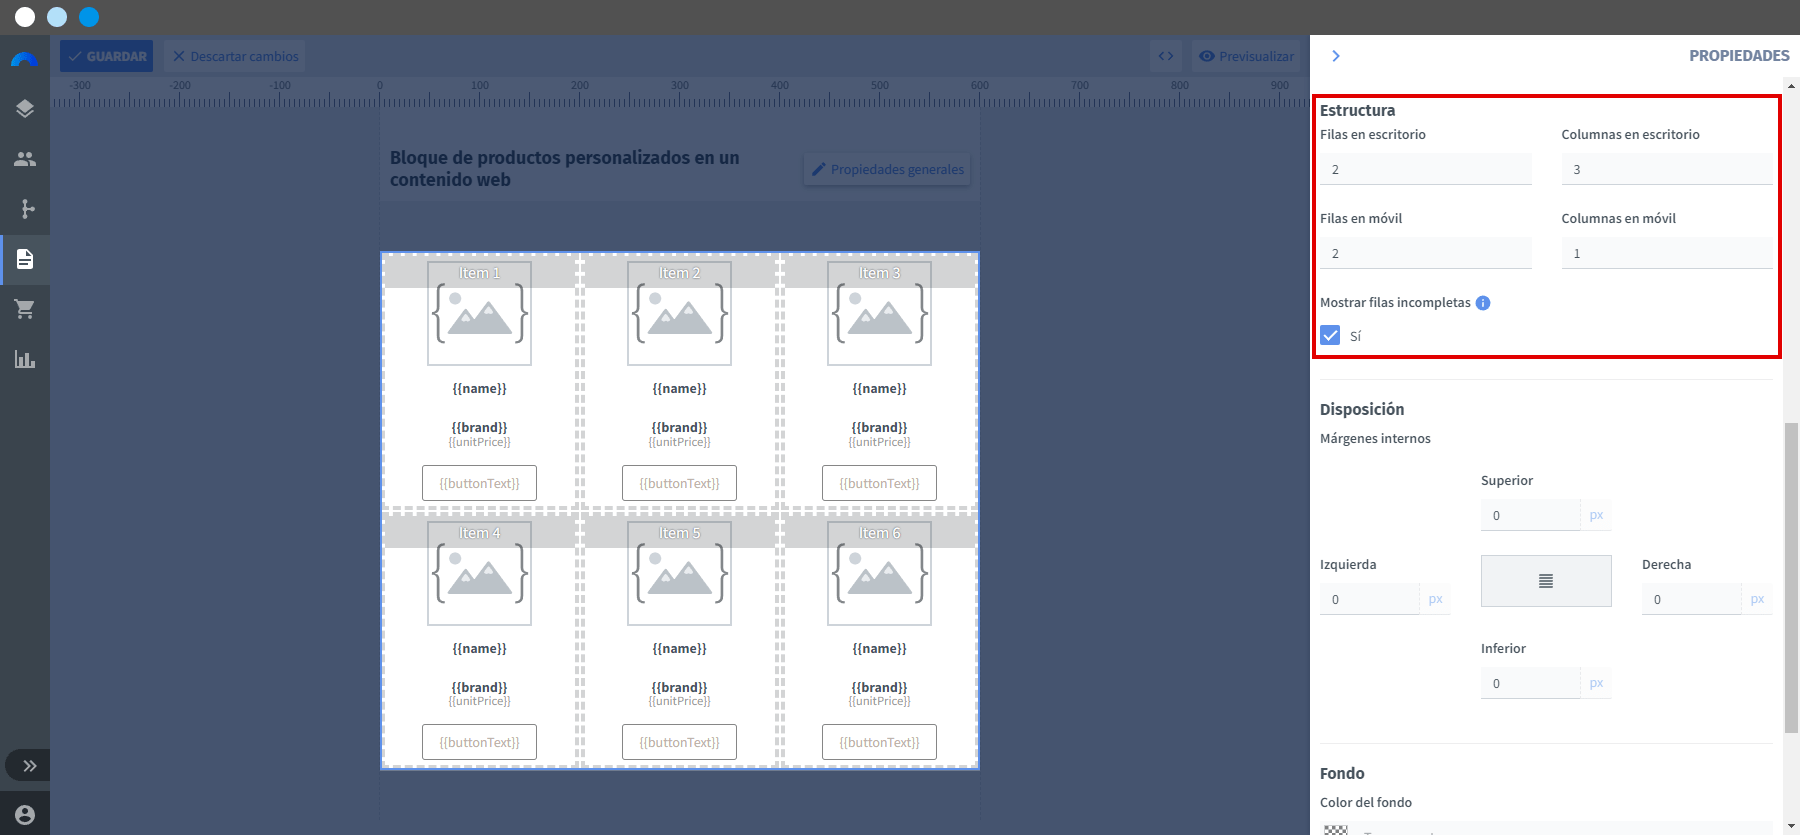The width and height of the screenshot is (1800, 835).
Task: Click the {{buttonText}} button in Item 1
Action: 479,483
